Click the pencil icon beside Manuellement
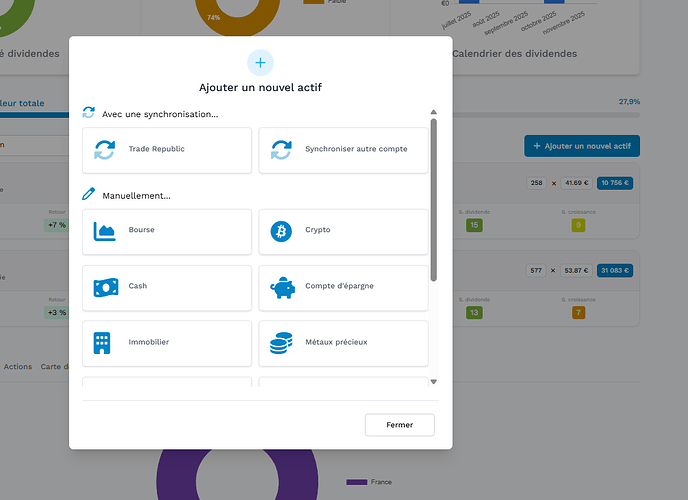 [x=89, y=194]
